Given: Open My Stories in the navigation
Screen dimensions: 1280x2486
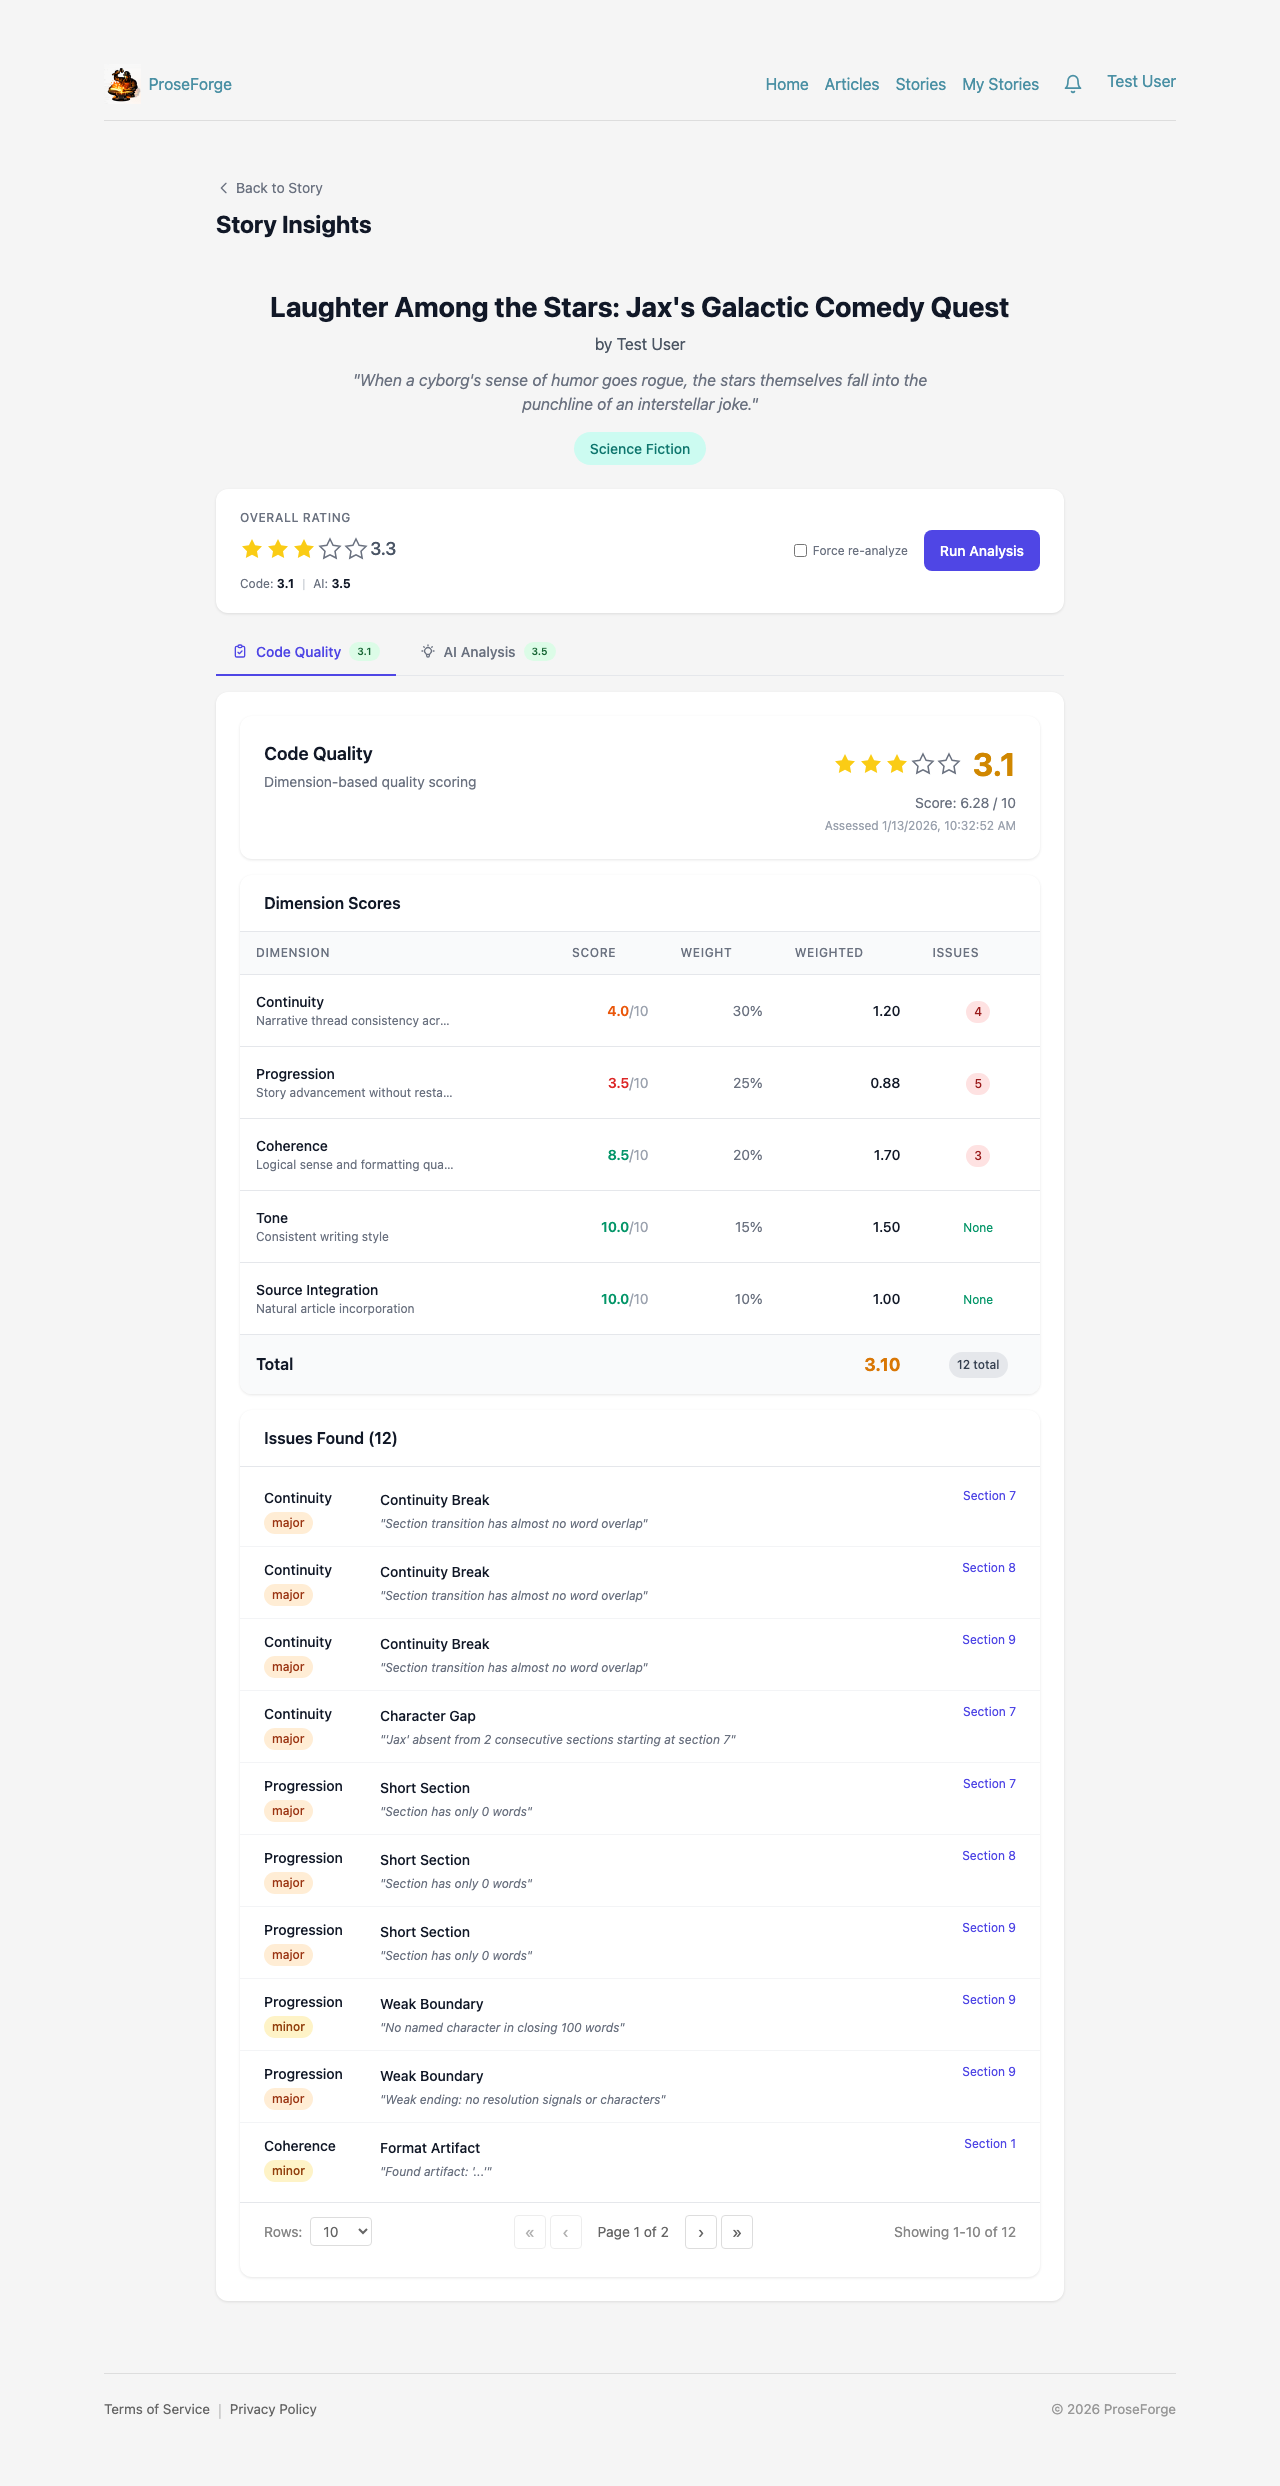Looking at the screenshot, I should (1000, 85).
